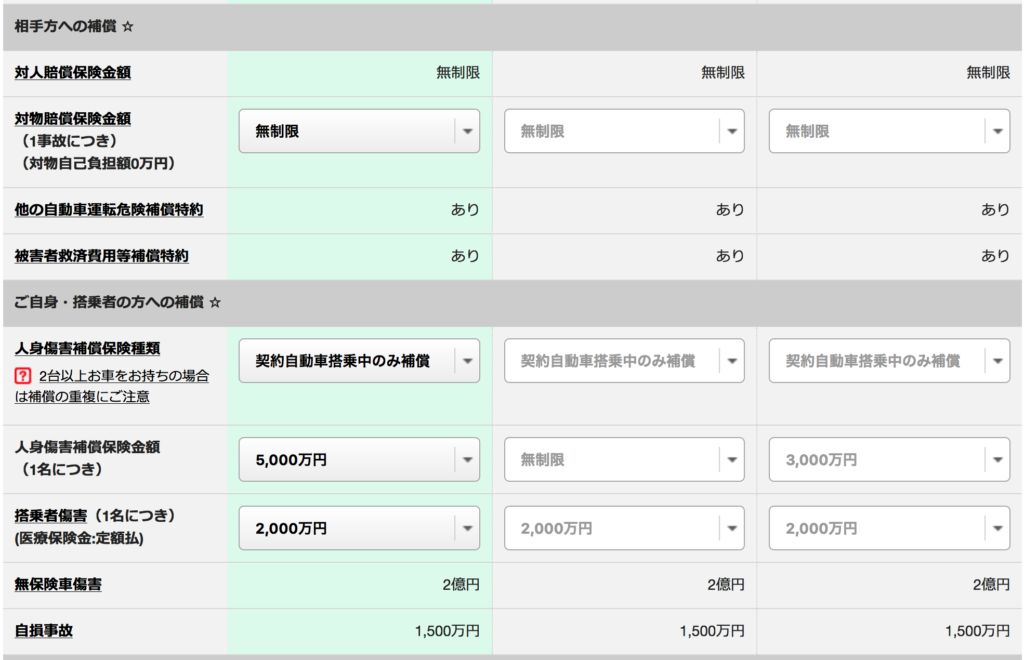Open middle column 搭乗者傷害 2,000万円 dropdown

[x=624, y=528]
